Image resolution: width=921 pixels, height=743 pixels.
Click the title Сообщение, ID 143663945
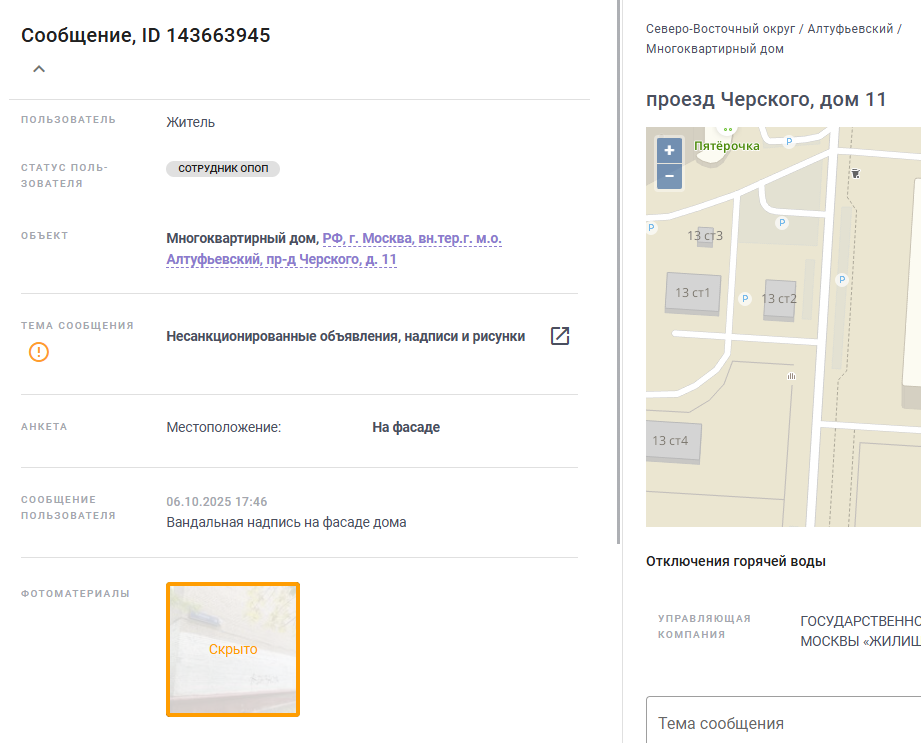click(x=146, y=35)
